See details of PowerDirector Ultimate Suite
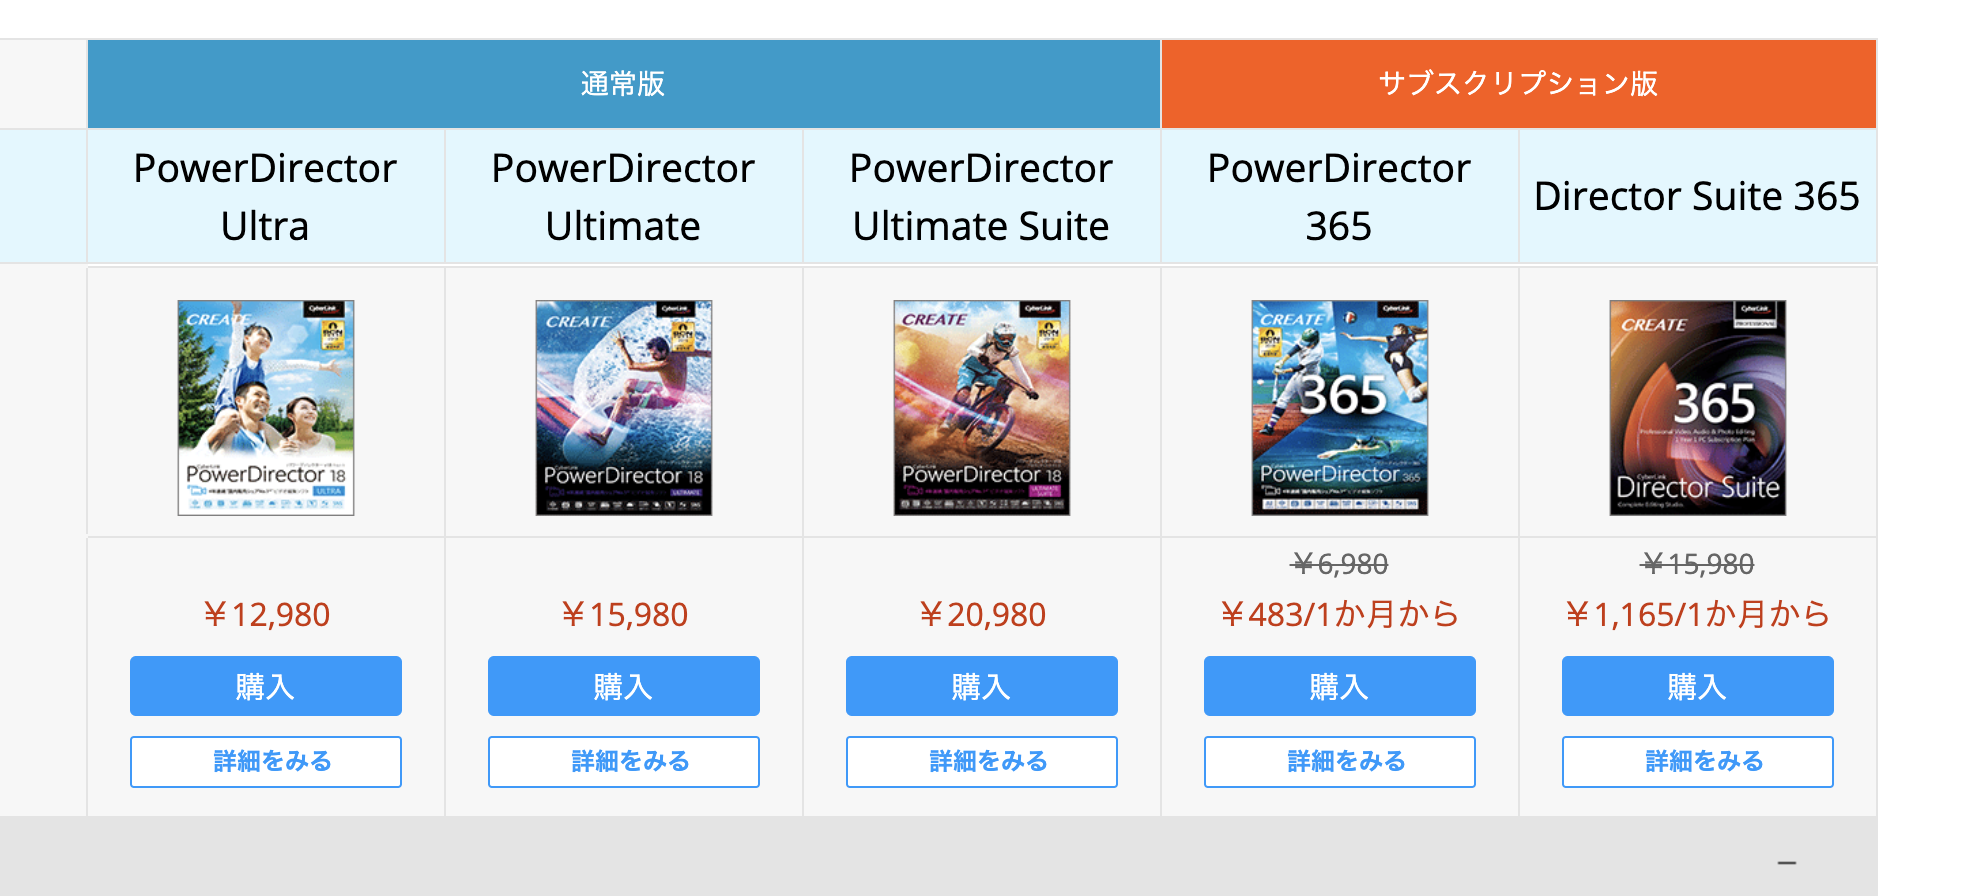 click(x=982, y=762)
